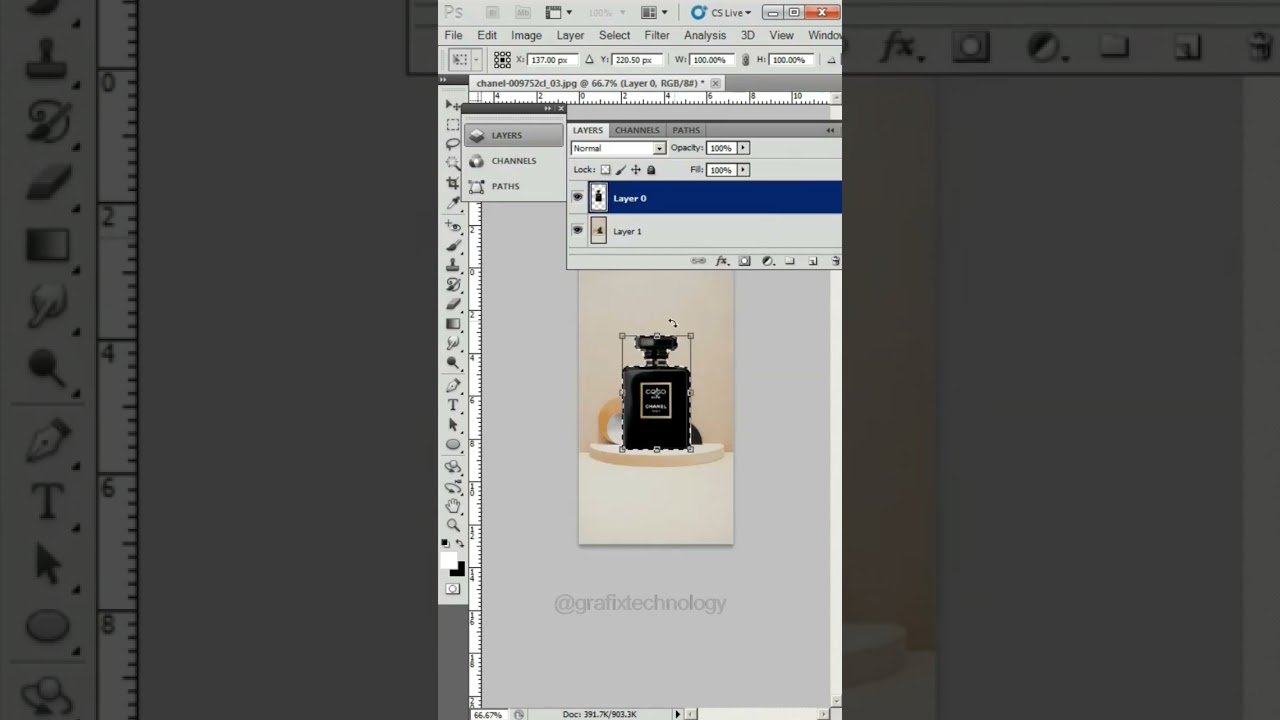Select the Eraser tool
Viewport: 1280px width, 720px height.
pyautogui.click(x=453, y=304)
